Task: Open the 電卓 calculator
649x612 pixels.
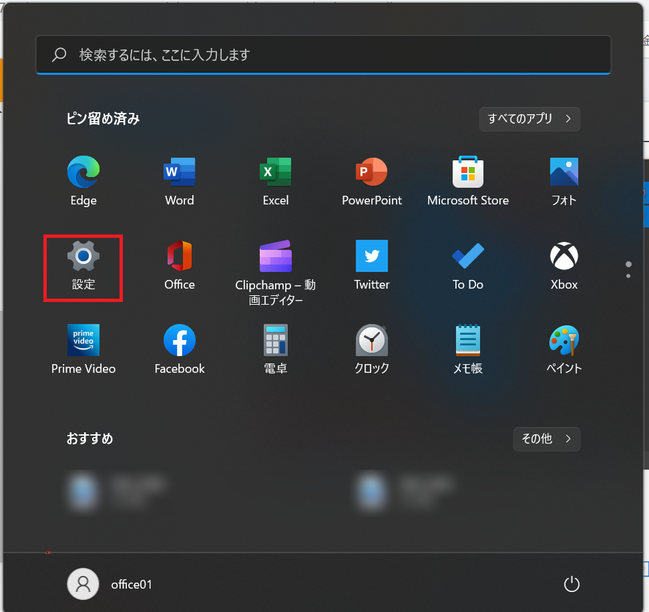Action: pos(276,350)
